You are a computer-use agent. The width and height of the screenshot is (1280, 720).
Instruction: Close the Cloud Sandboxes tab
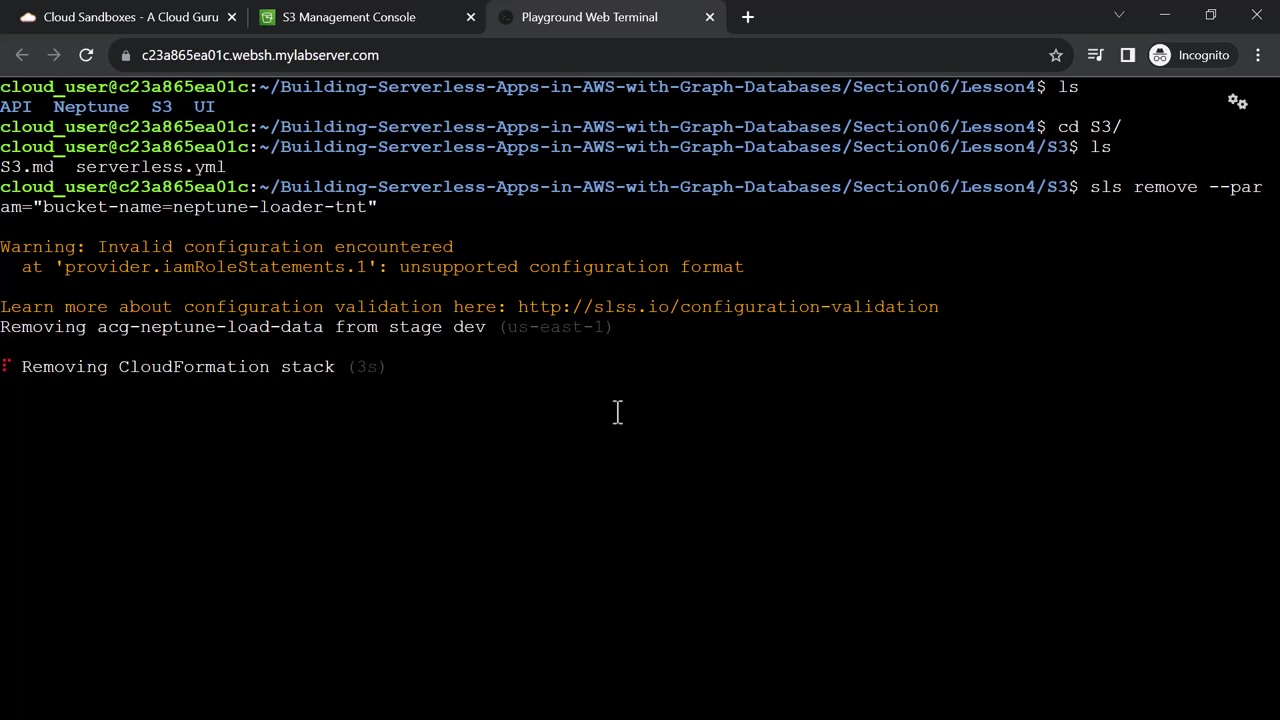tap(232, 17)
